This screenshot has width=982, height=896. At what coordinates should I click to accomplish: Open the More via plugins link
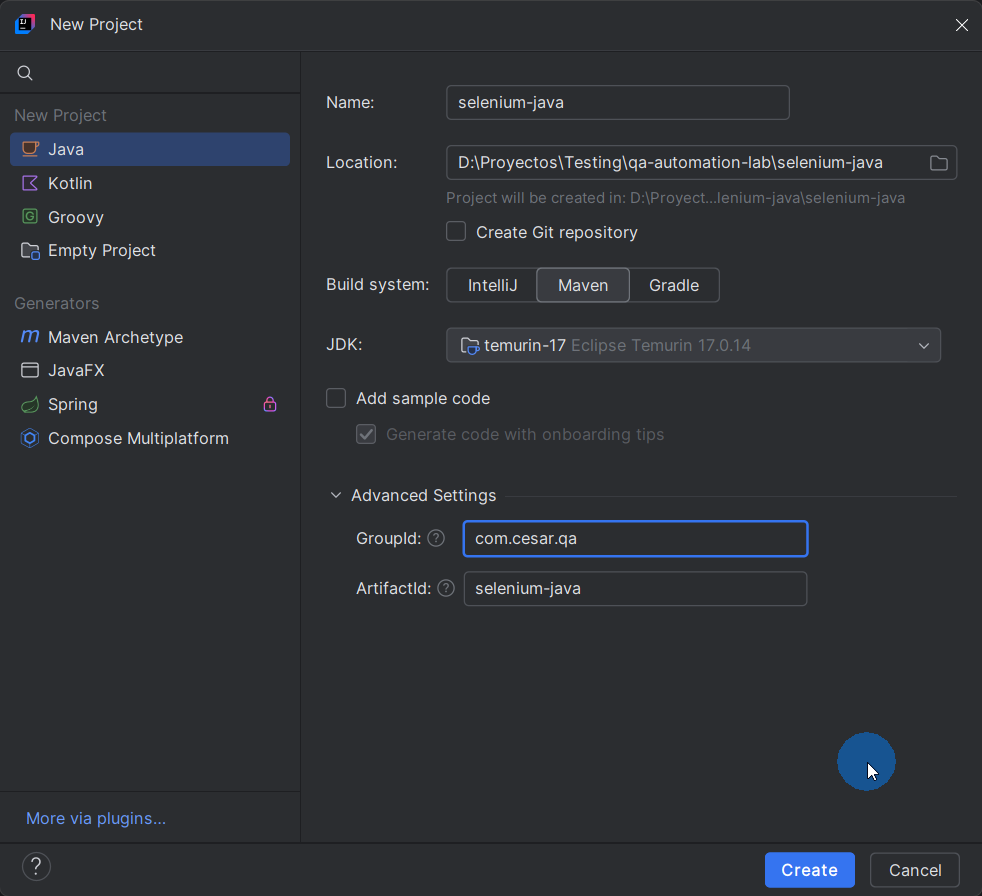click(95, 817)
